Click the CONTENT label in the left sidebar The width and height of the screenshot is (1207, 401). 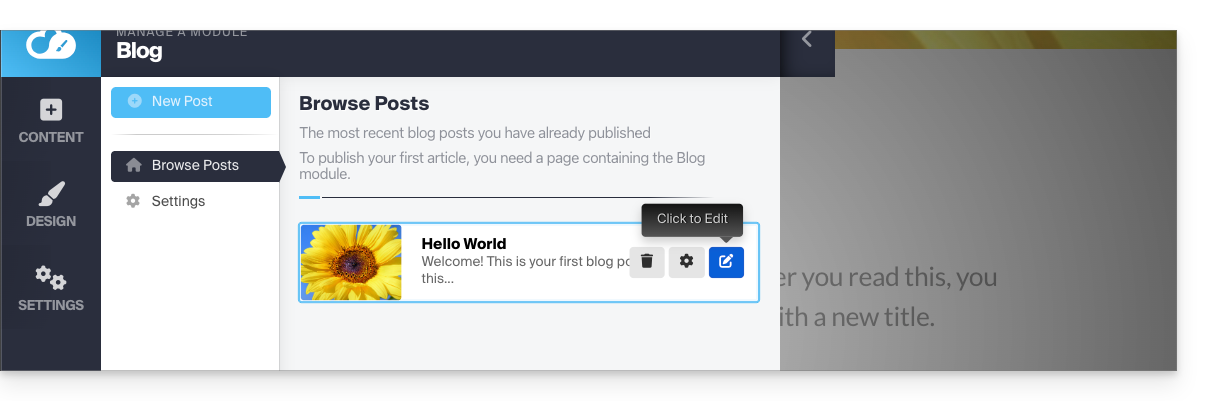51,137
